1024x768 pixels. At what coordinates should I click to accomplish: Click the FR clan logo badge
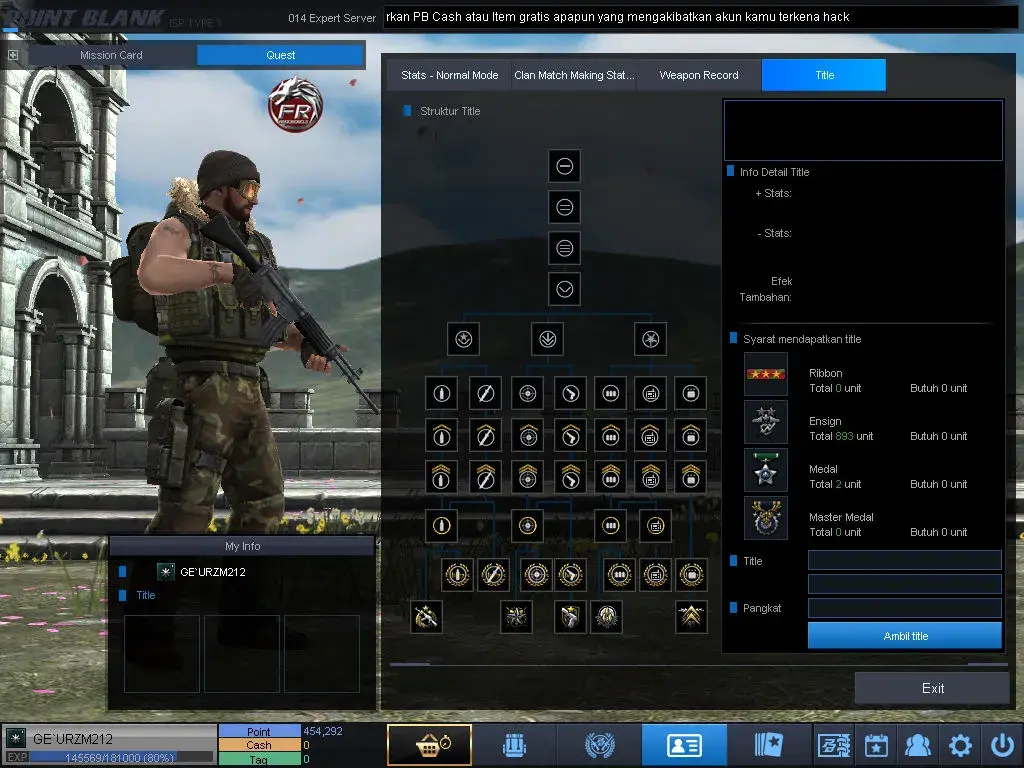tap(295, 104)
